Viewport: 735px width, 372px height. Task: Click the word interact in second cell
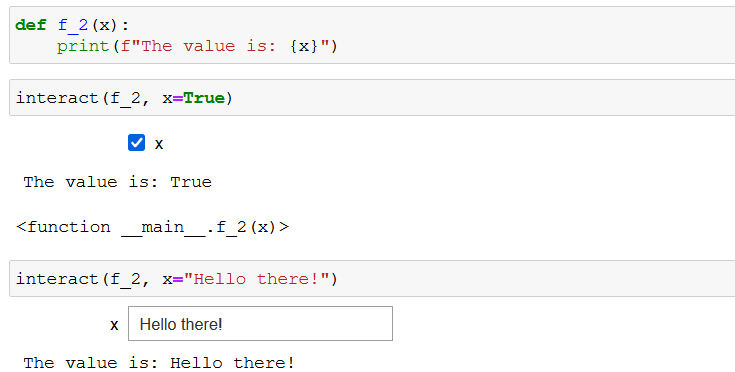tap(57, 98)
